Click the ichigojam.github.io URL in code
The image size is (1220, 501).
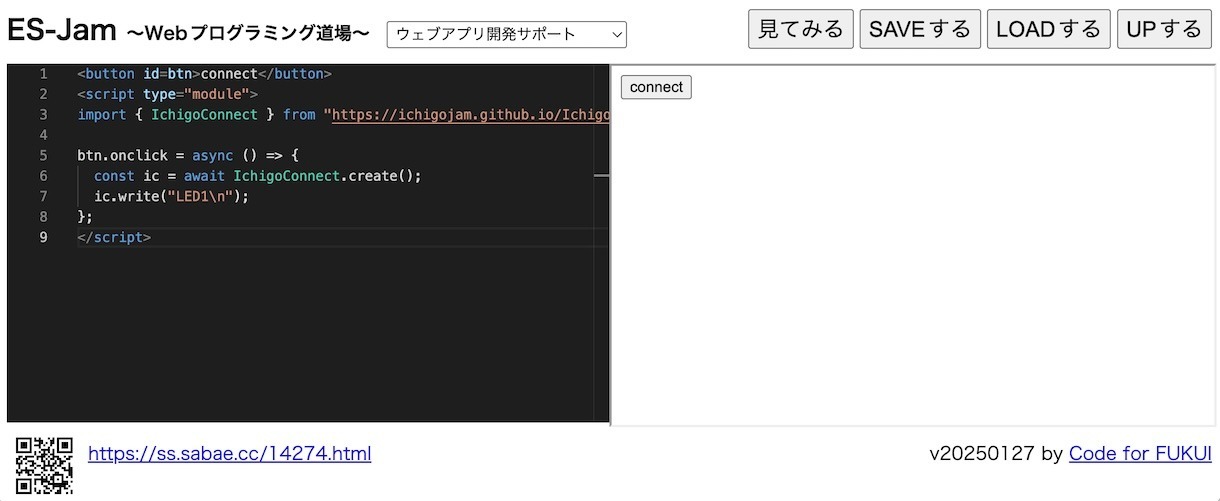470,115
